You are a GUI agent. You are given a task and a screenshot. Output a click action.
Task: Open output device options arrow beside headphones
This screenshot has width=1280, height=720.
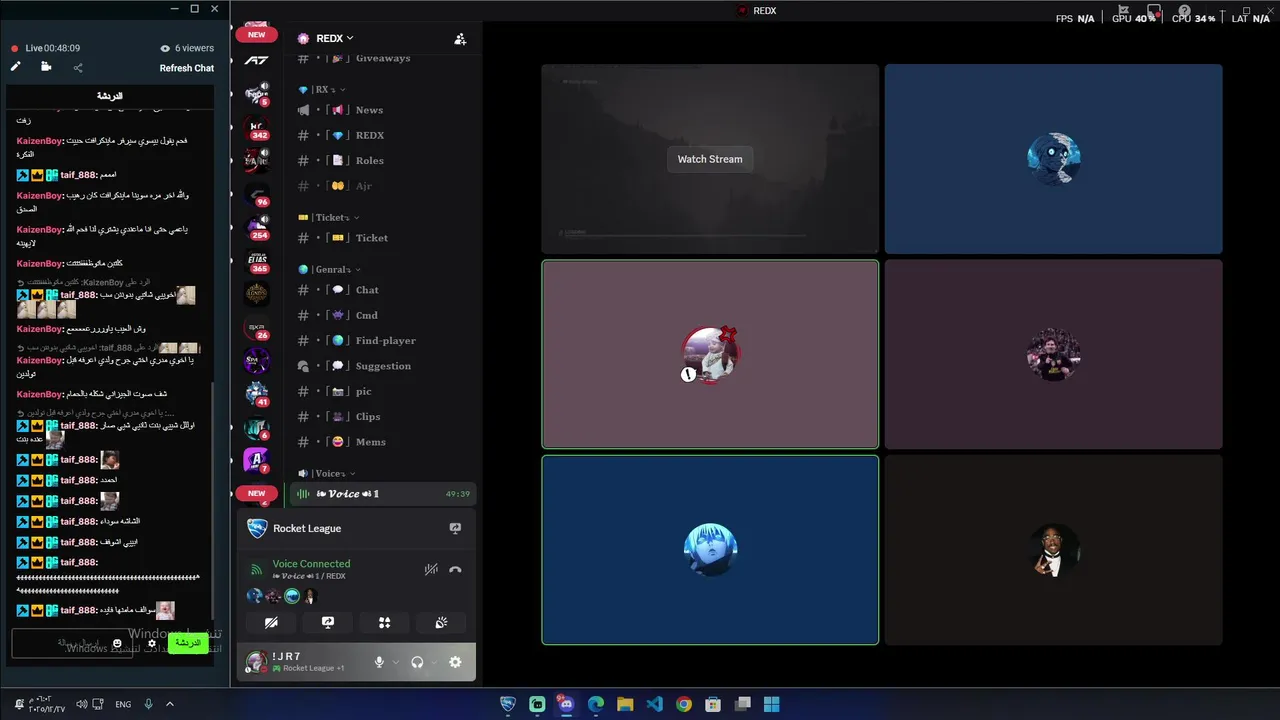434,662
